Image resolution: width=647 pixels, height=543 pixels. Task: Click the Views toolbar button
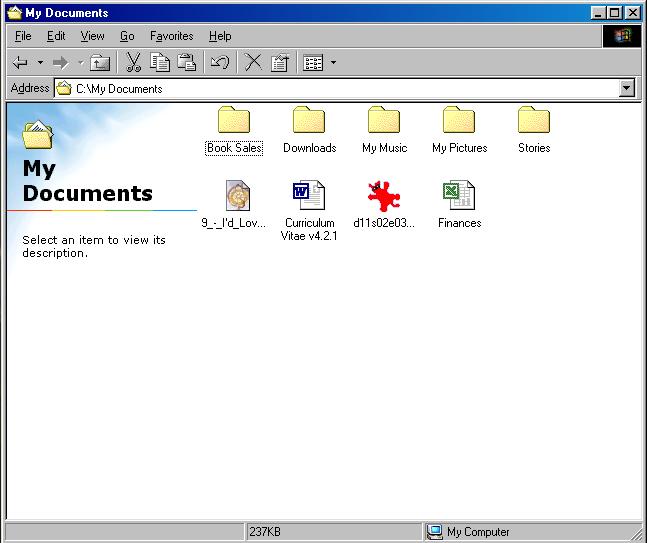[x=313, y=63]
